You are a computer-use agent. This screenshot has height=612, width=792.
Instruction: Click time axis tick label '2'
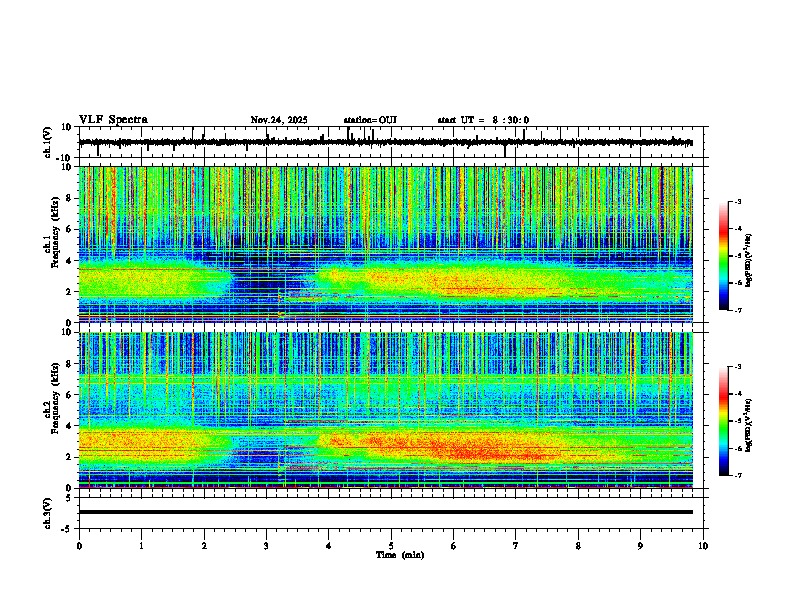[204, 546]
